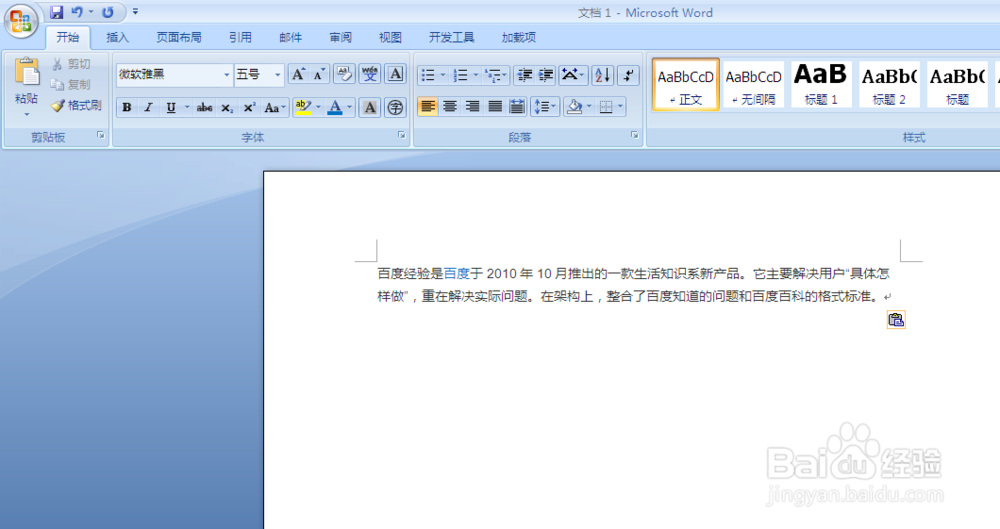The width and height of the screenshot is (1000, 529).
Task: Open the phonetic guide tool
Action: (x=370, y=75)
